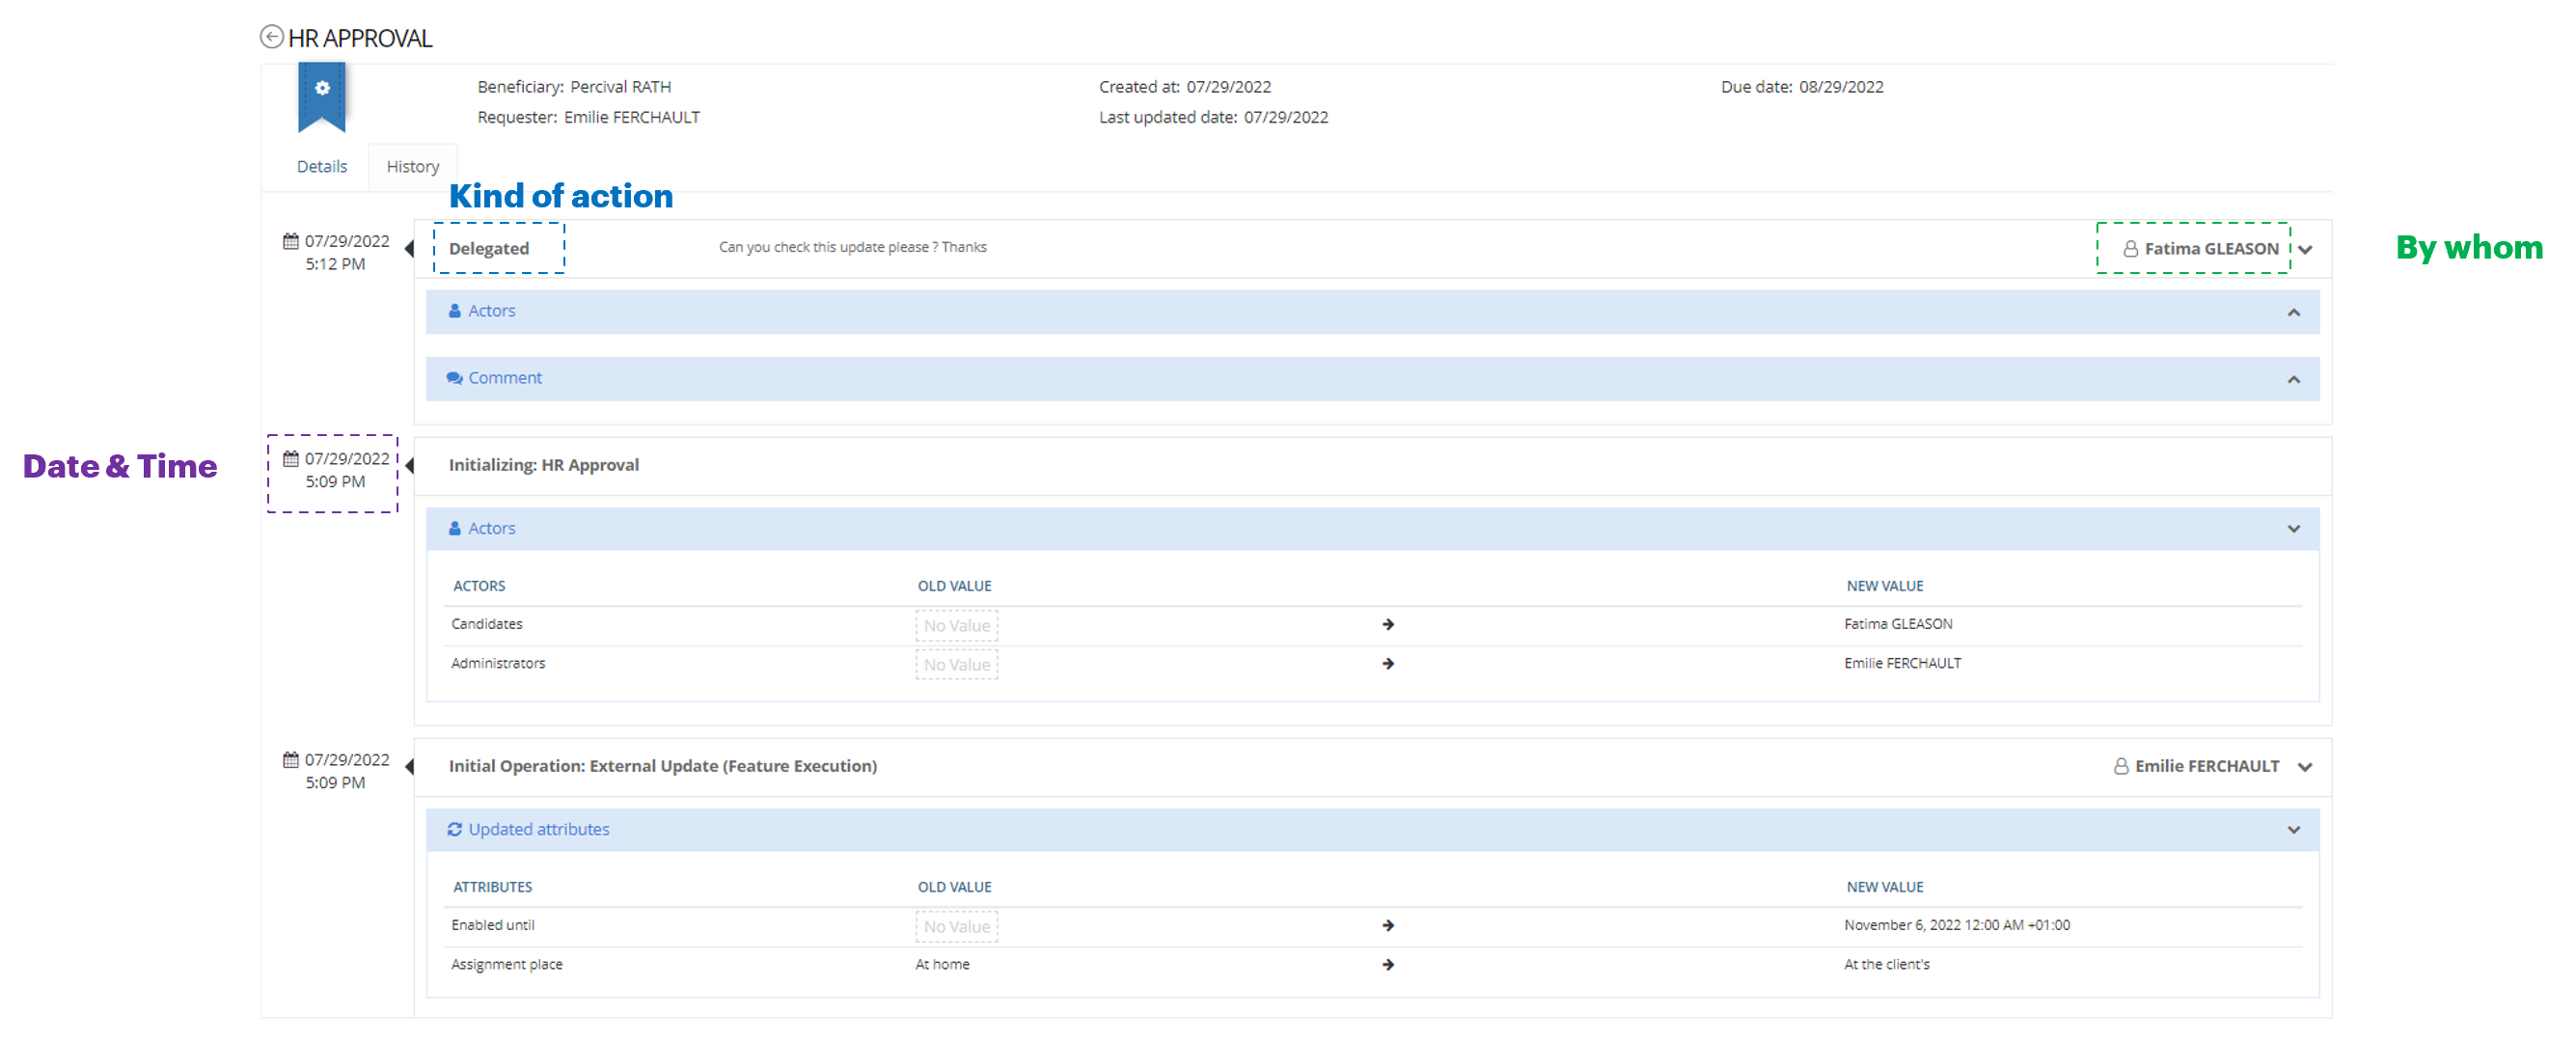The height and width of the screenshot is (1041, 2576).
Task: Click calendar icon next to 5:12 PM entry
Action: (x=291, y=241)
